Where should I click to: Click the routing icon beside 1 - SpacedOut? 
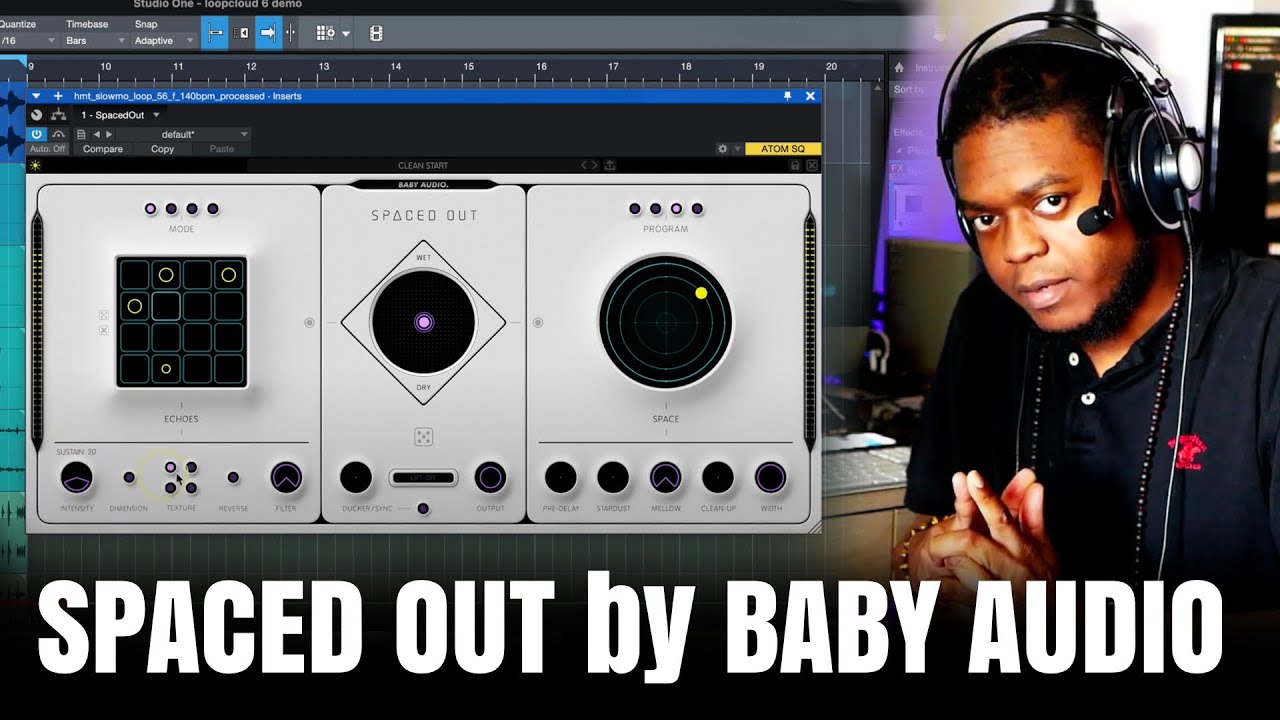pos(58,115)
